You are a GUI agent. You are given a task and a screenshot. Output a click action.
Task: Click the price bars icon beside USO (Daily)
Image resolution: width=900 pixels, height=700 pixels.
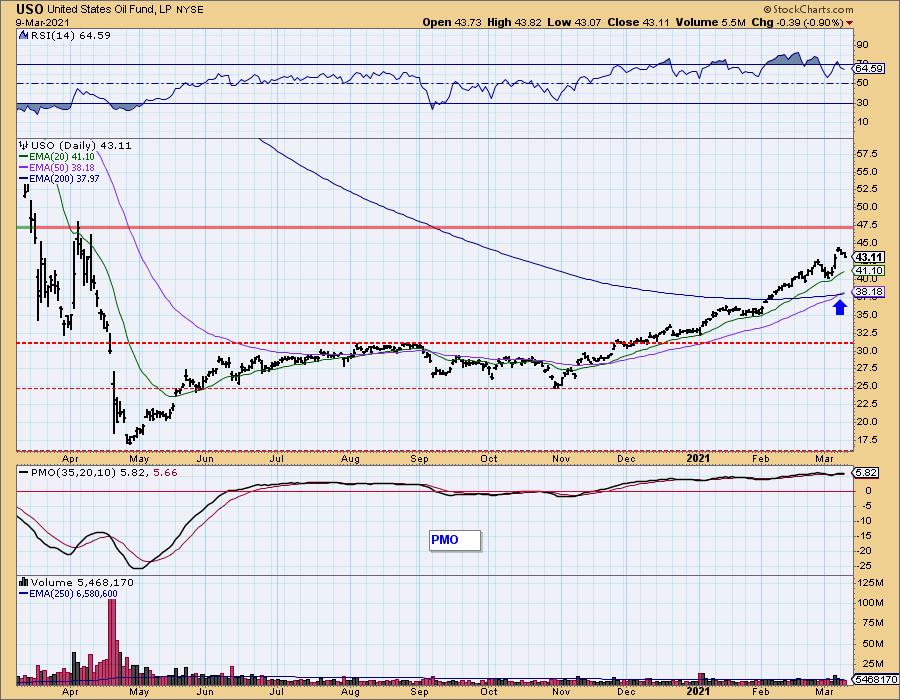click(x=23, y=145)
